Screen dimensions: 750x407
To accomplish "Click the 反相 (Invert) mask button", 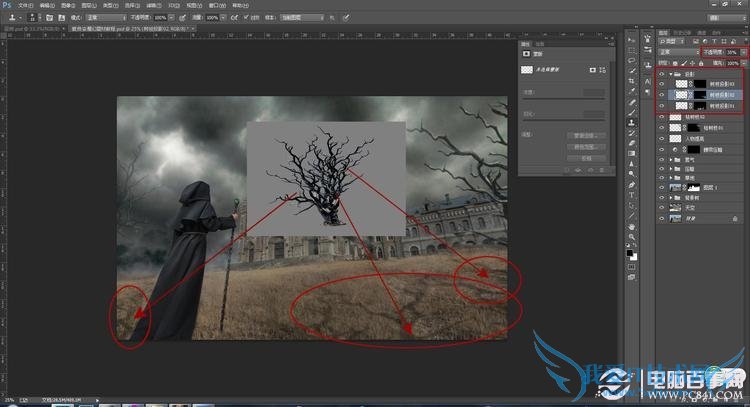I will point(586,157).
